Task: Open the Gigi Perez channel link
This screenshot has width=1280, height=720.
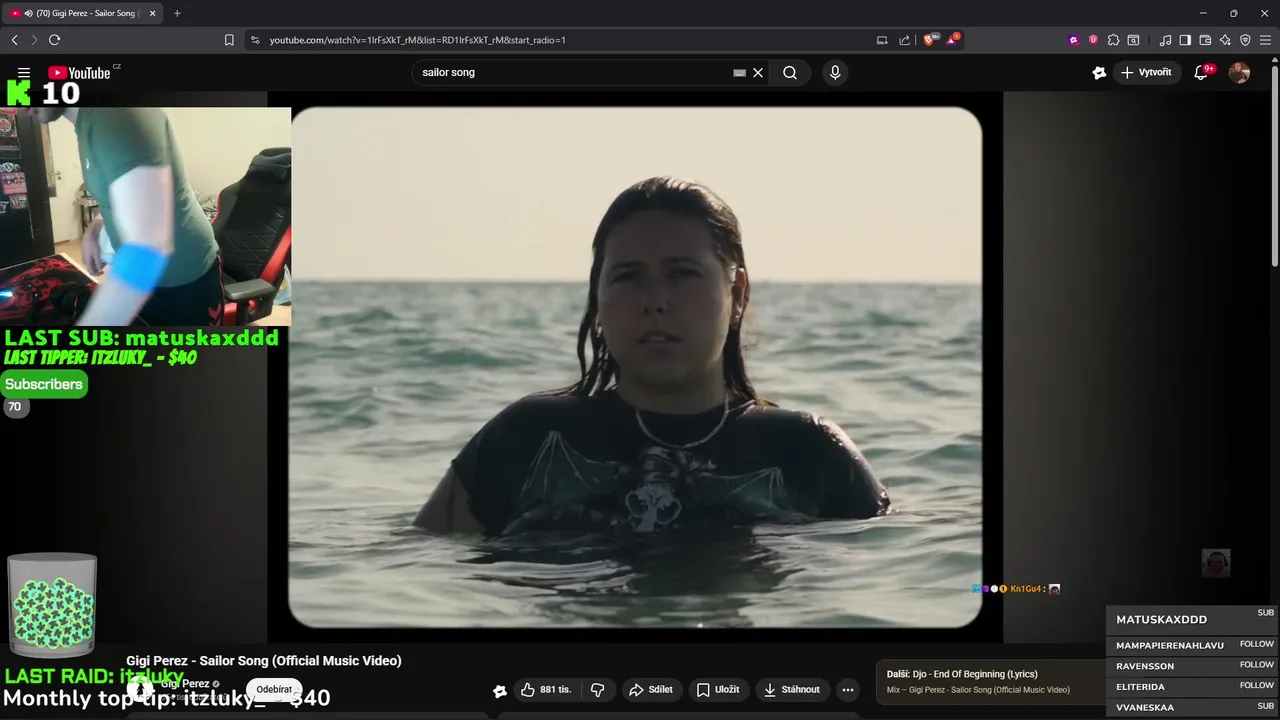Action: click(185, 684)
